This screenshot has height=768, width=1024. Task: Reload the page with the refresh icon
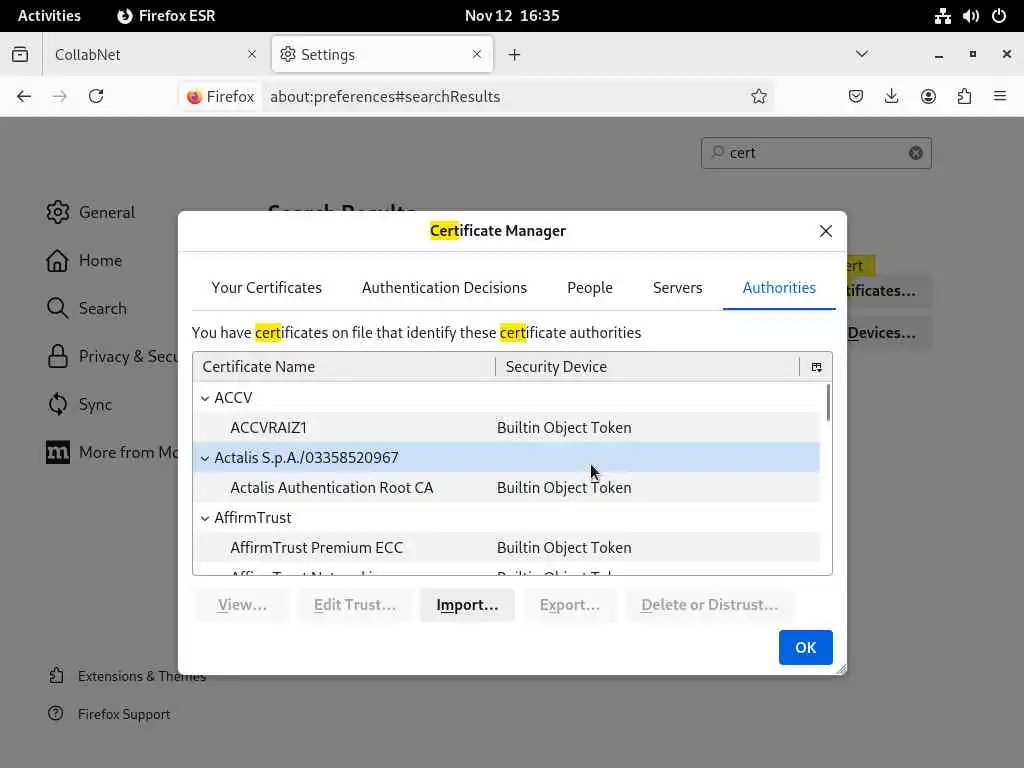pyautogui.click(x=96, y=97)
